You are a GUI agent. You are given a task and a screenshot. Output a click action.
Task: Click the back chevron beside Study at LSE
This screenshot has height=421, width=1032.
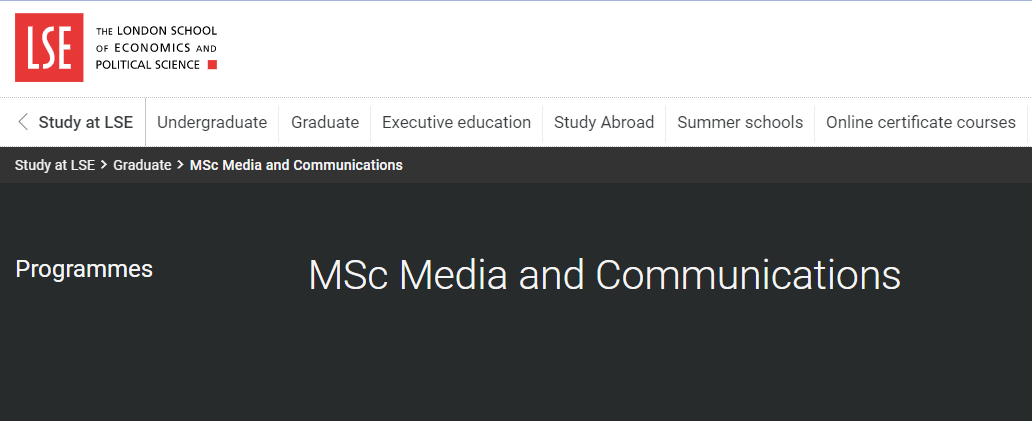point(23,122)
